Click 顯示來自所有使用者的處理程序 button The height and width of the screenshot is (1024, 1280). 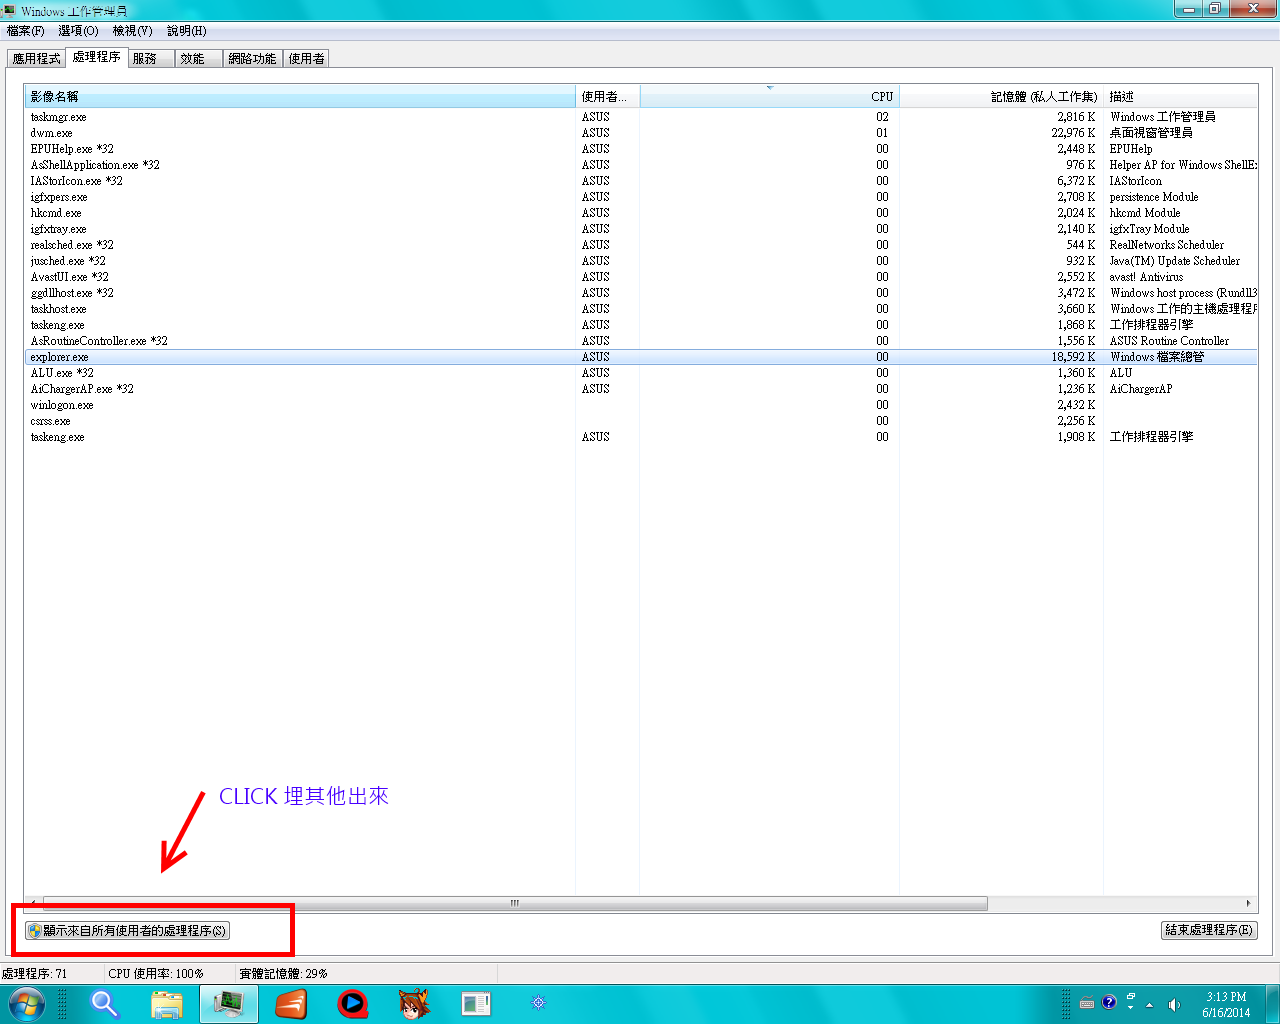(x=127, y=931)
